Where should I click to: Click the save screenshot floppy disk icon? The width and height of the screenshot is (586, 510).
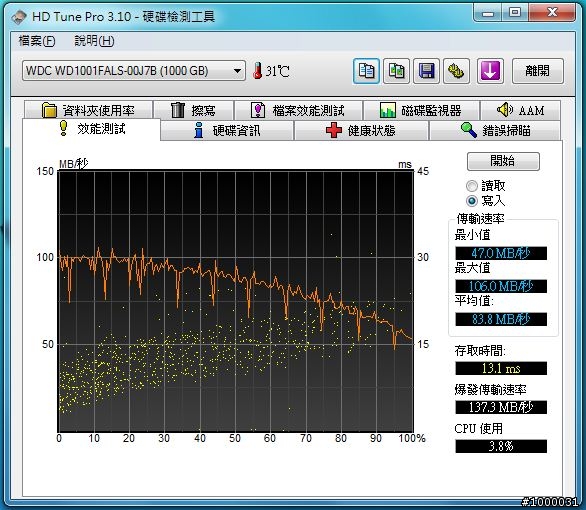click(426, 71)
